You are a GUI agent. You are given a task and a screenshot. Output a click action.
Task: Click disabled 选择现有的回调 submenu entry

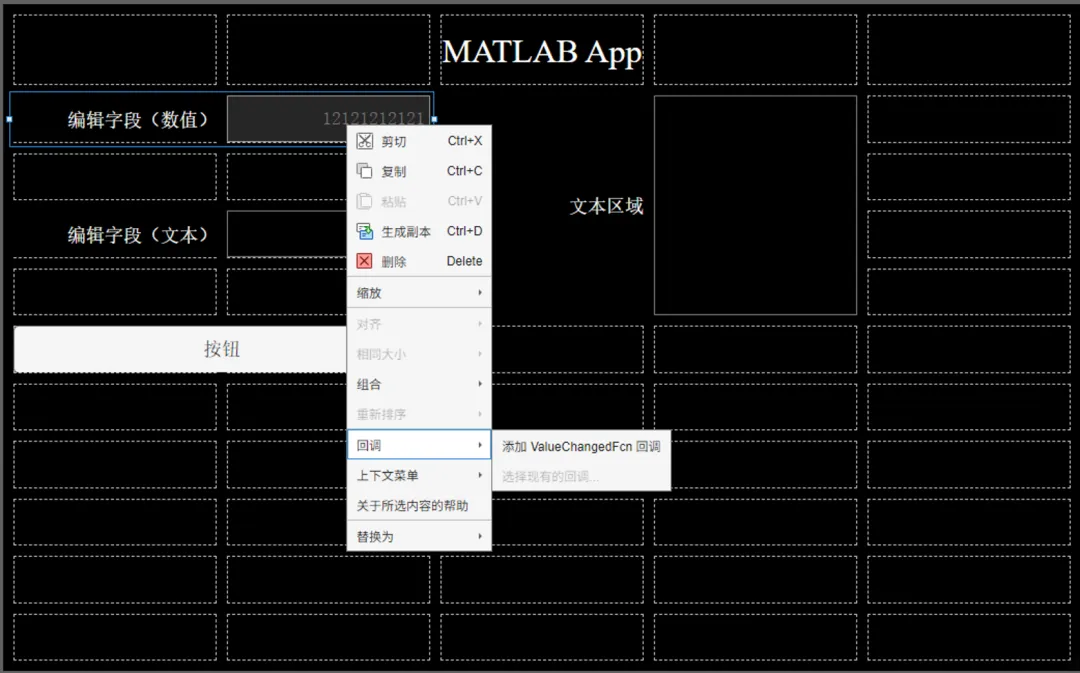(581, 476)
